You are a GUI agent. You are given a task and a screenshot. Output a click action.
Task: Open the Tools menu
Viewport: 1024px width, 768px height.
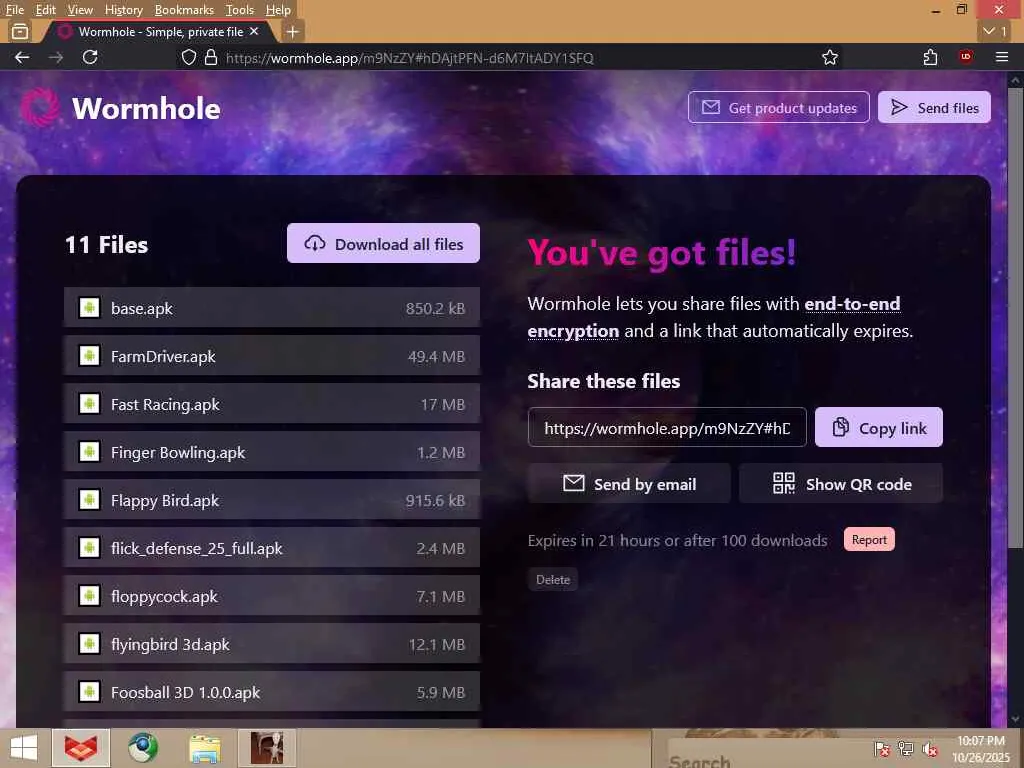coord(240,10)
